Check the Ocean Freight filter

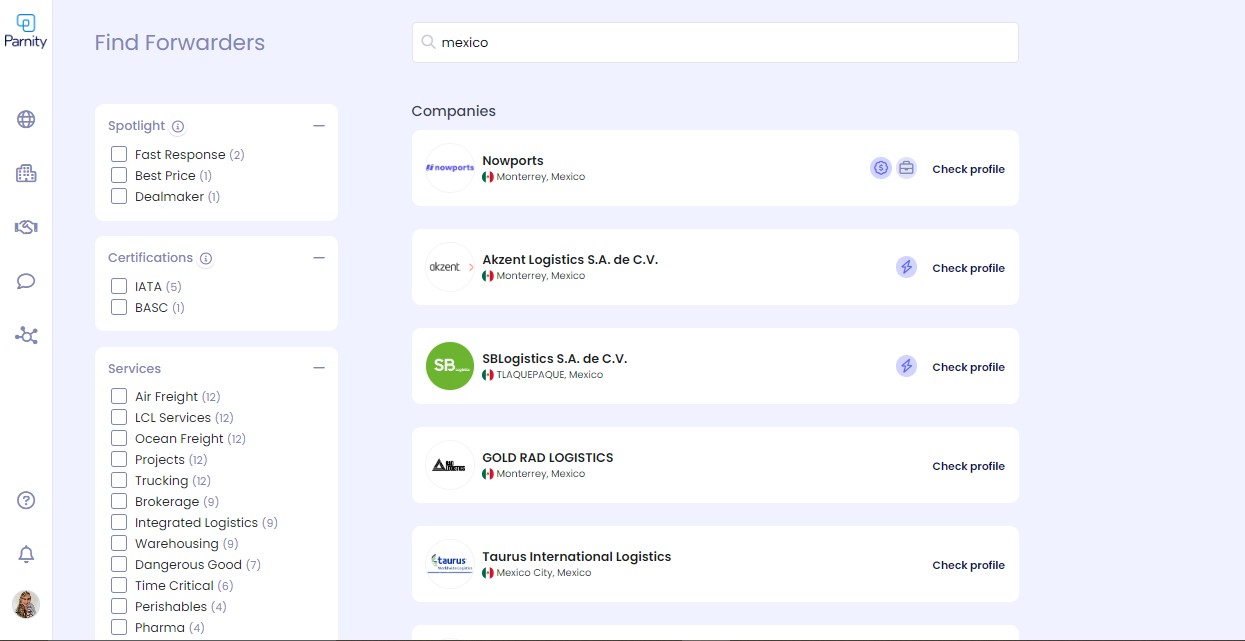point(119,438)
